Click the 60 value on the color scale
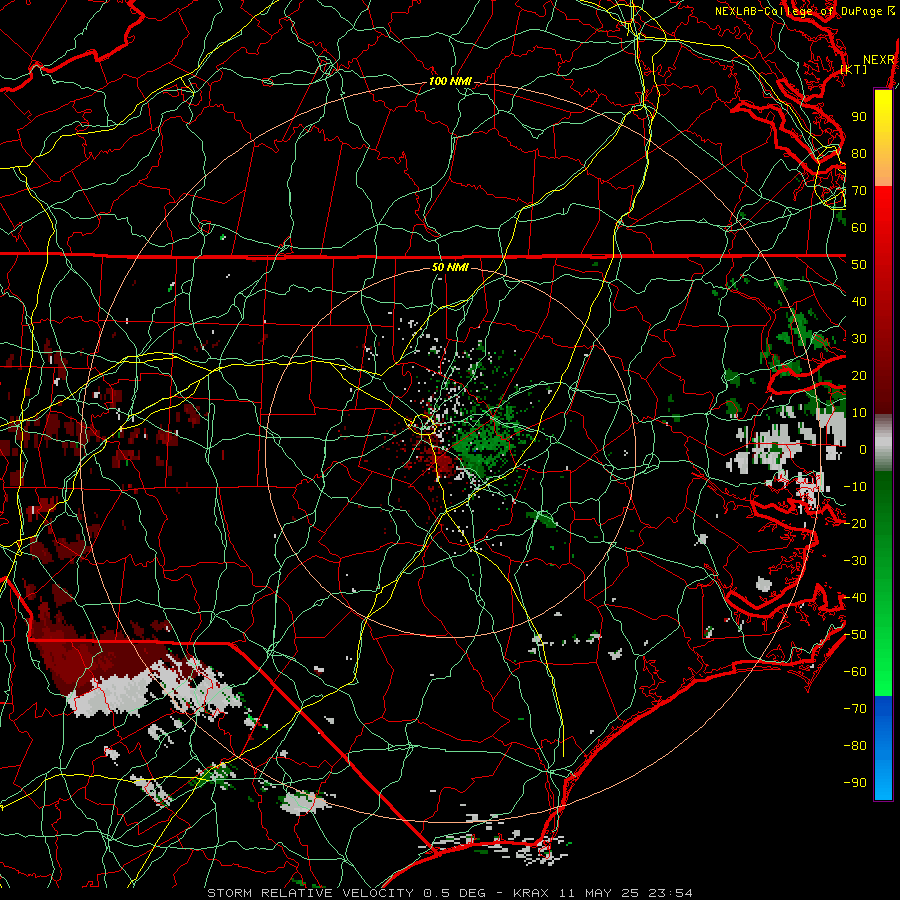This screenshot has width=900, height=900. click(x=859, y=227)
